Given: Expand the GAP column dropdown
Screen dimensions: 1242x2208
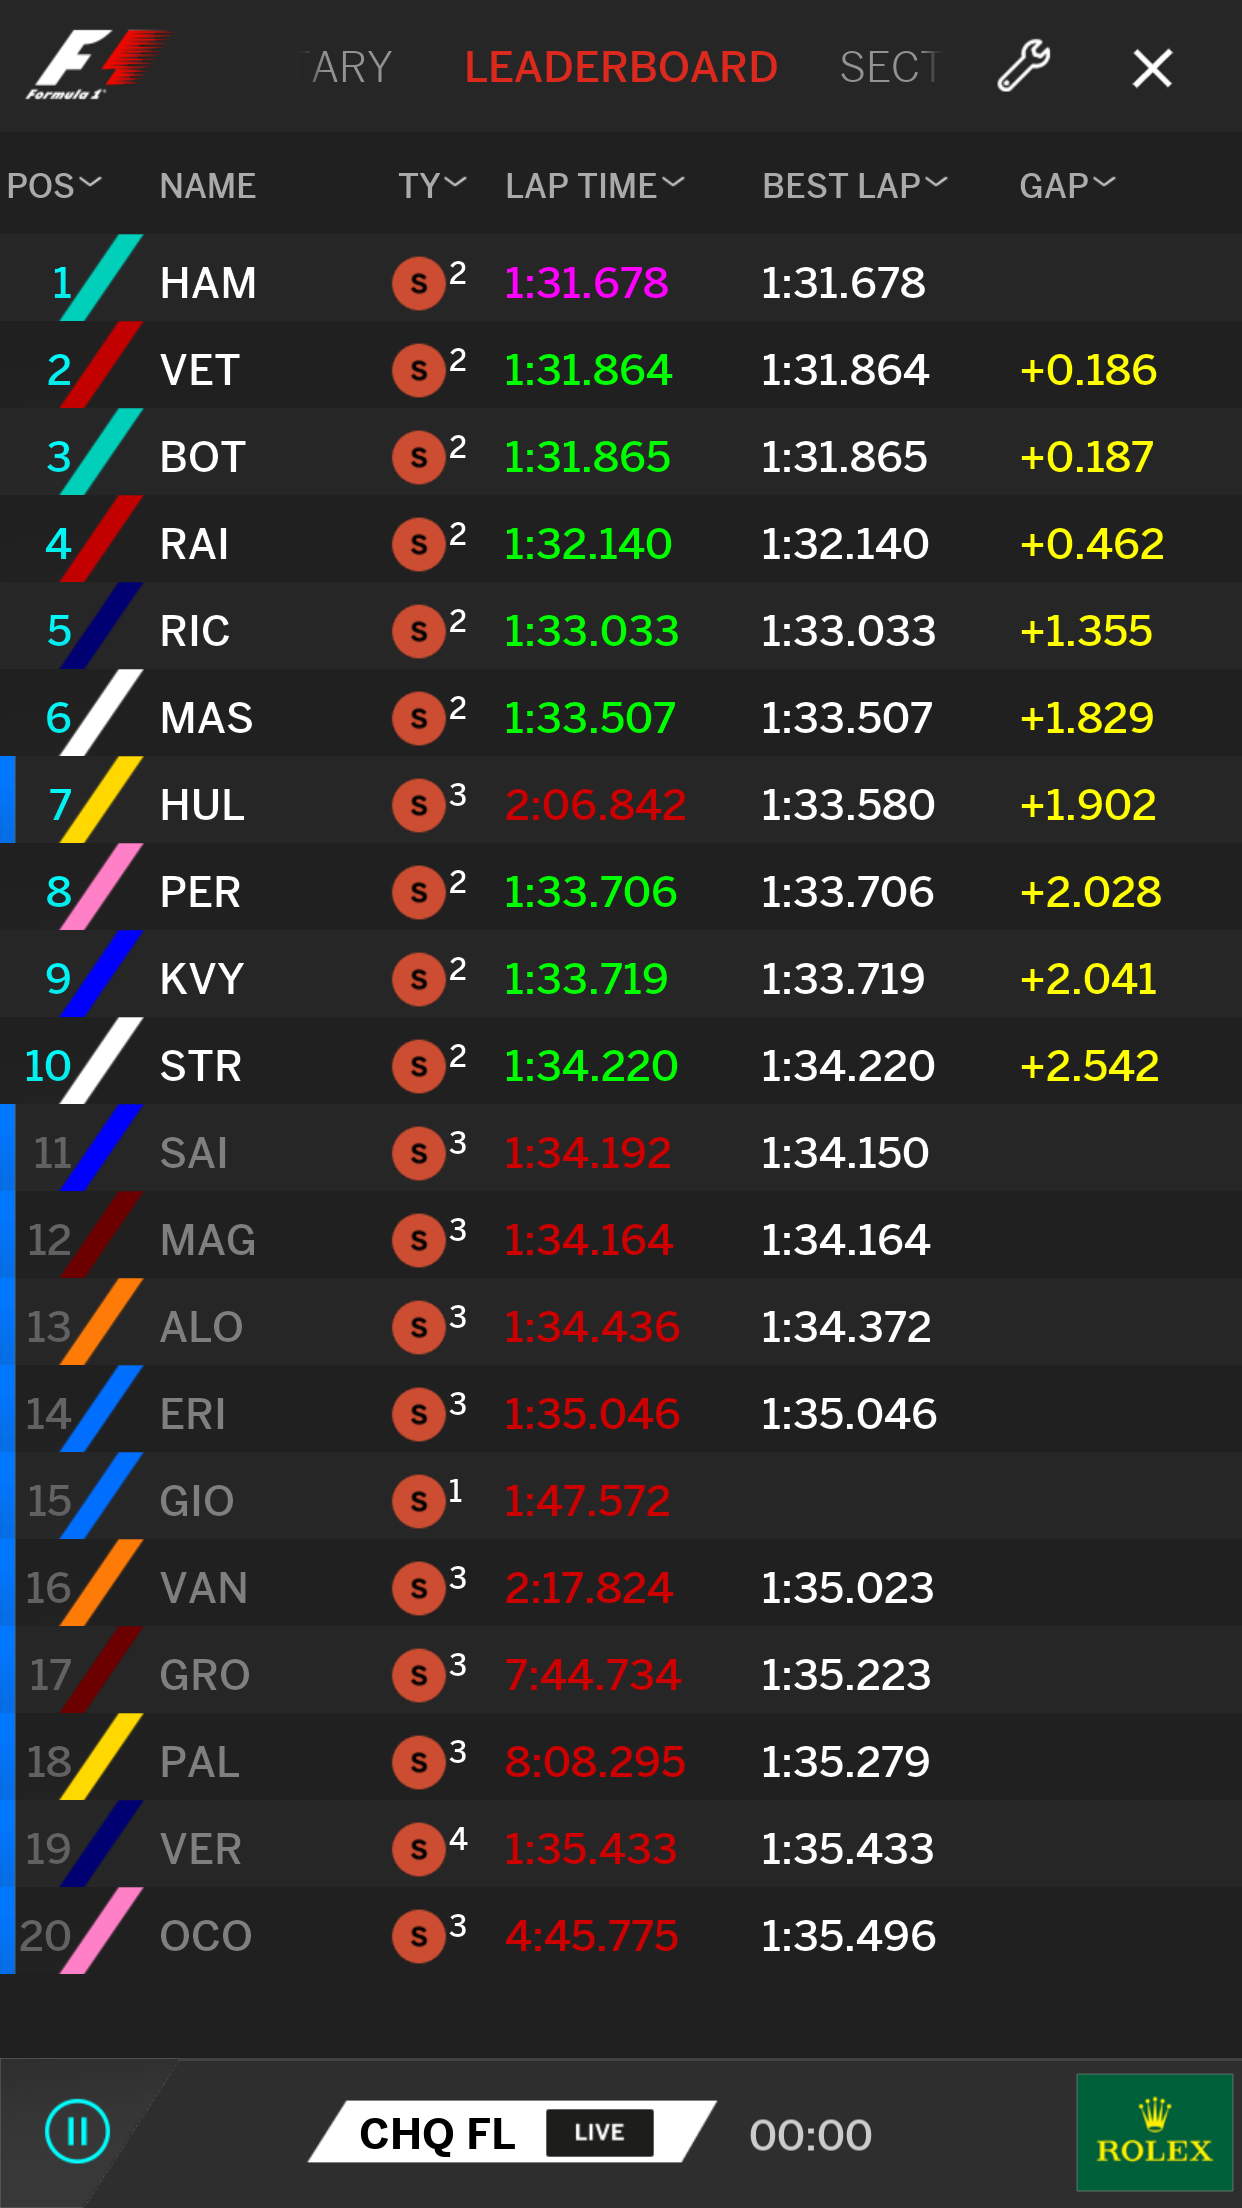Looking at the screenshot, I should (1066, 185).
